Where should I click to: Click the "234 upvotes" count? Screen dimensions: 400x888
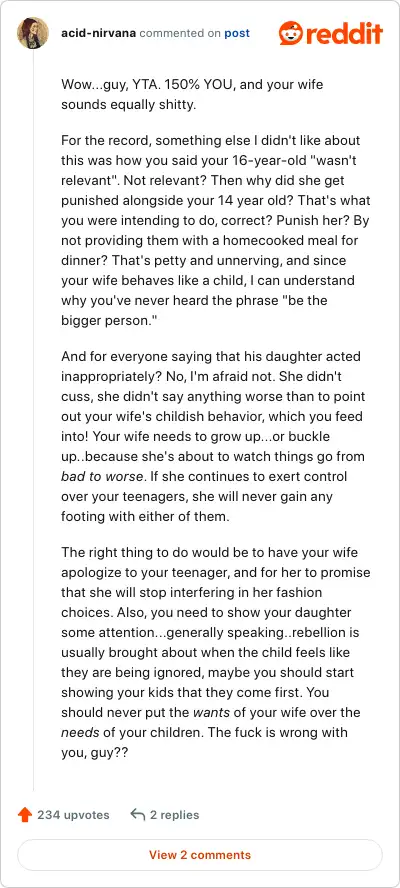pos(73,815)
